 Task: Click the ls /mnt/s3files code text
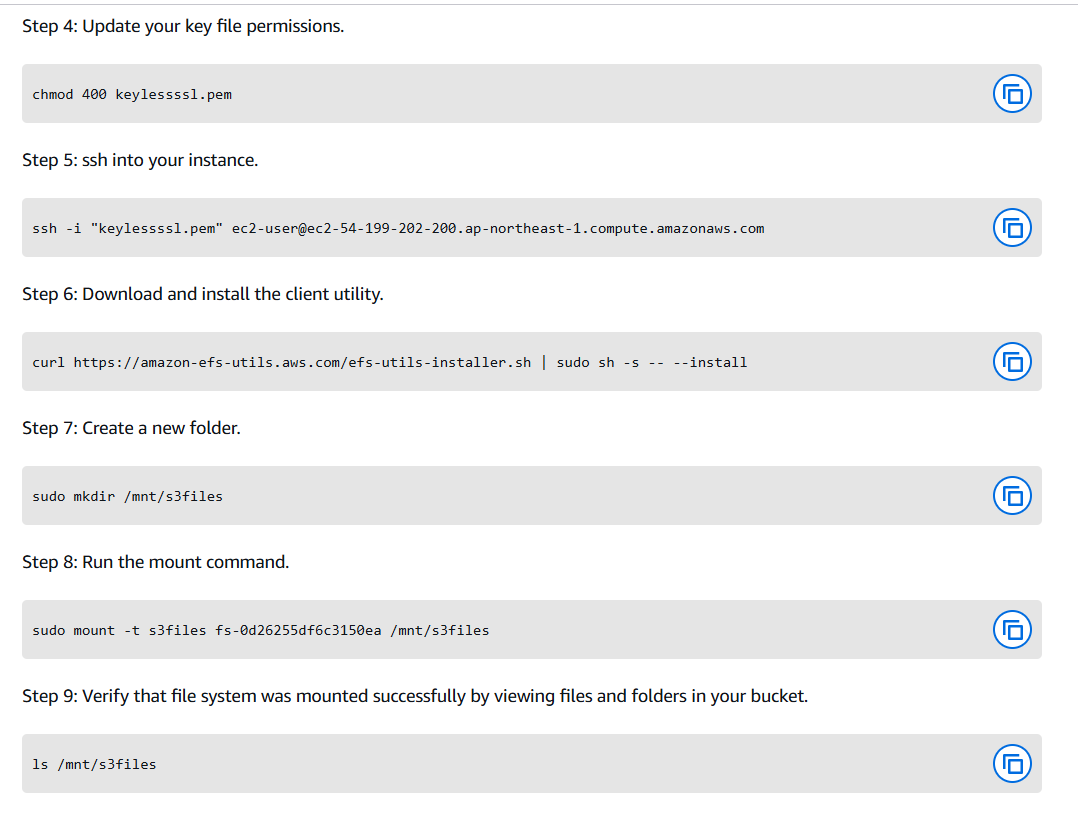tap(94, 764)
